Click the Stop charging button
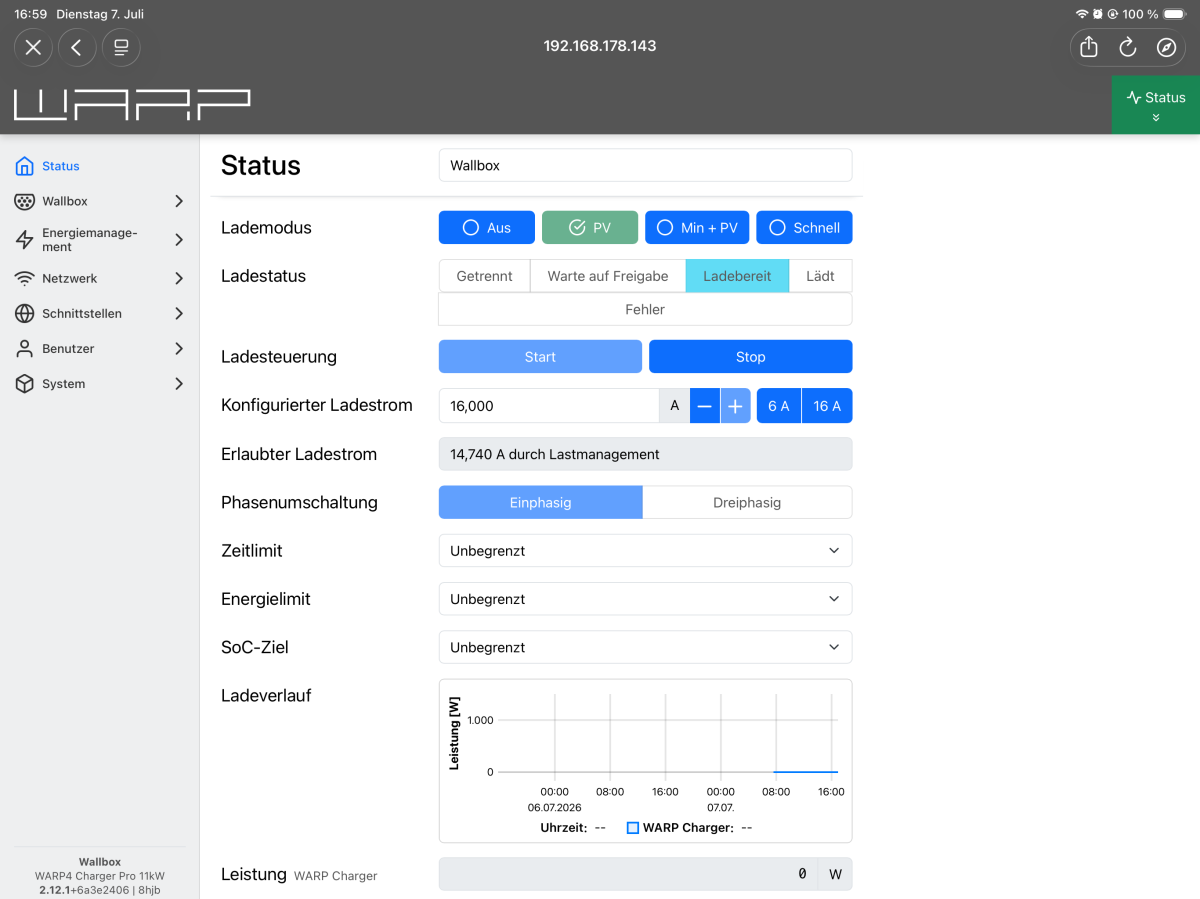 750,356
